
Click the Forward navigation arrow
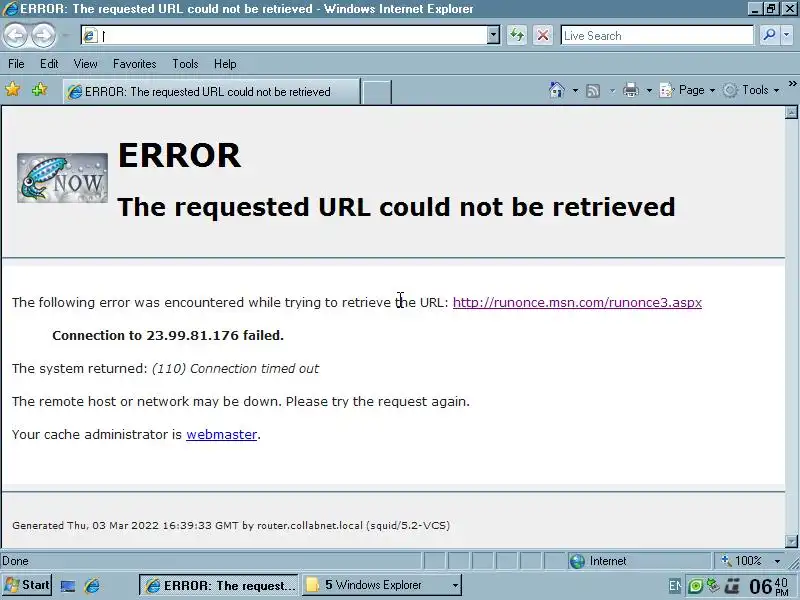(43, 35)
